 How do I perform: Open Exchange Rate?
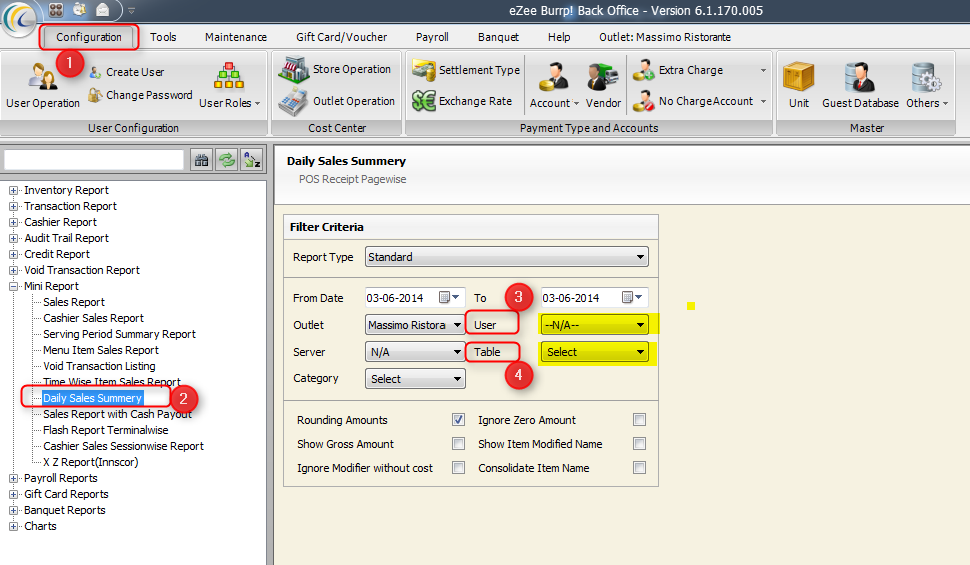point(463,101)
